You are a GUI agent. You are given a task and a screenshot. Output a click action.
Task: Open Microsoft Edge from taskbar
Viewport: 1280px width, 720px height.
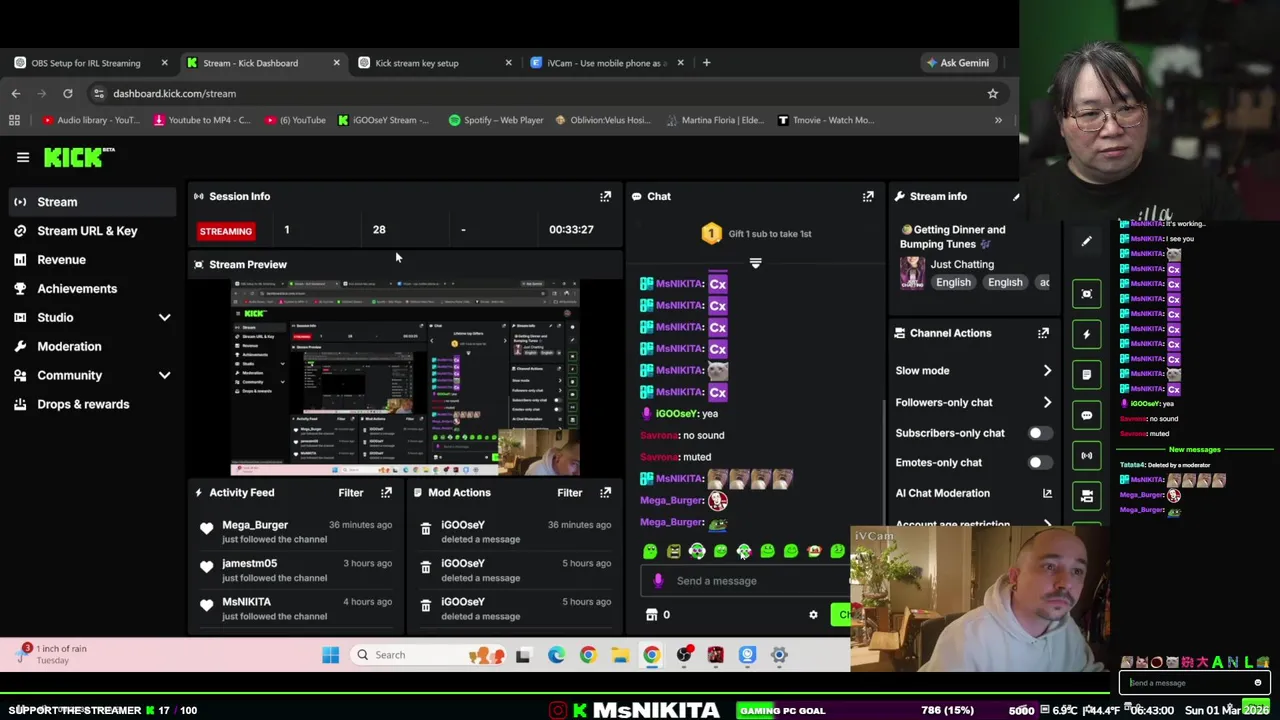(556, 655)
